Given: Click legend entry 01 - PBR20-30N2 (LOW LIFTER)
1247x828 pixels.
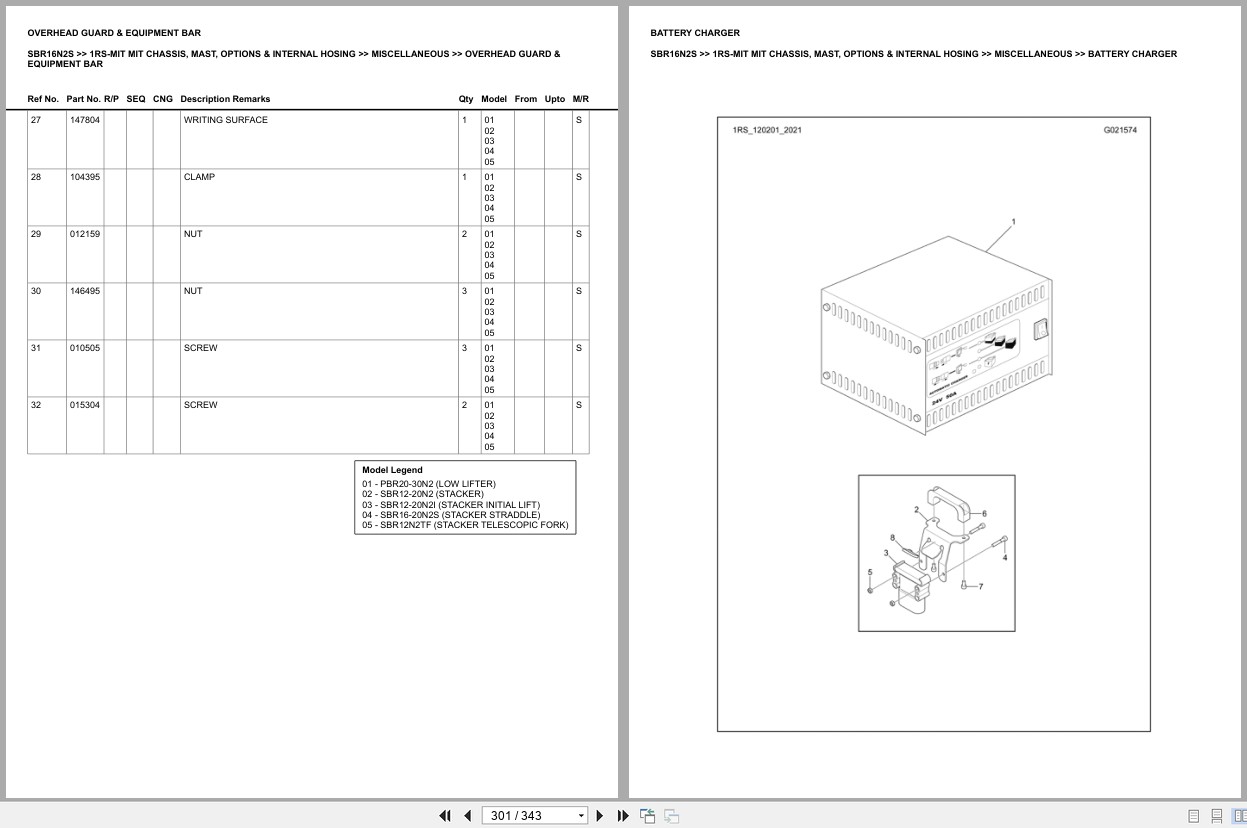Looking at the screenshot, I should (429, 484).
